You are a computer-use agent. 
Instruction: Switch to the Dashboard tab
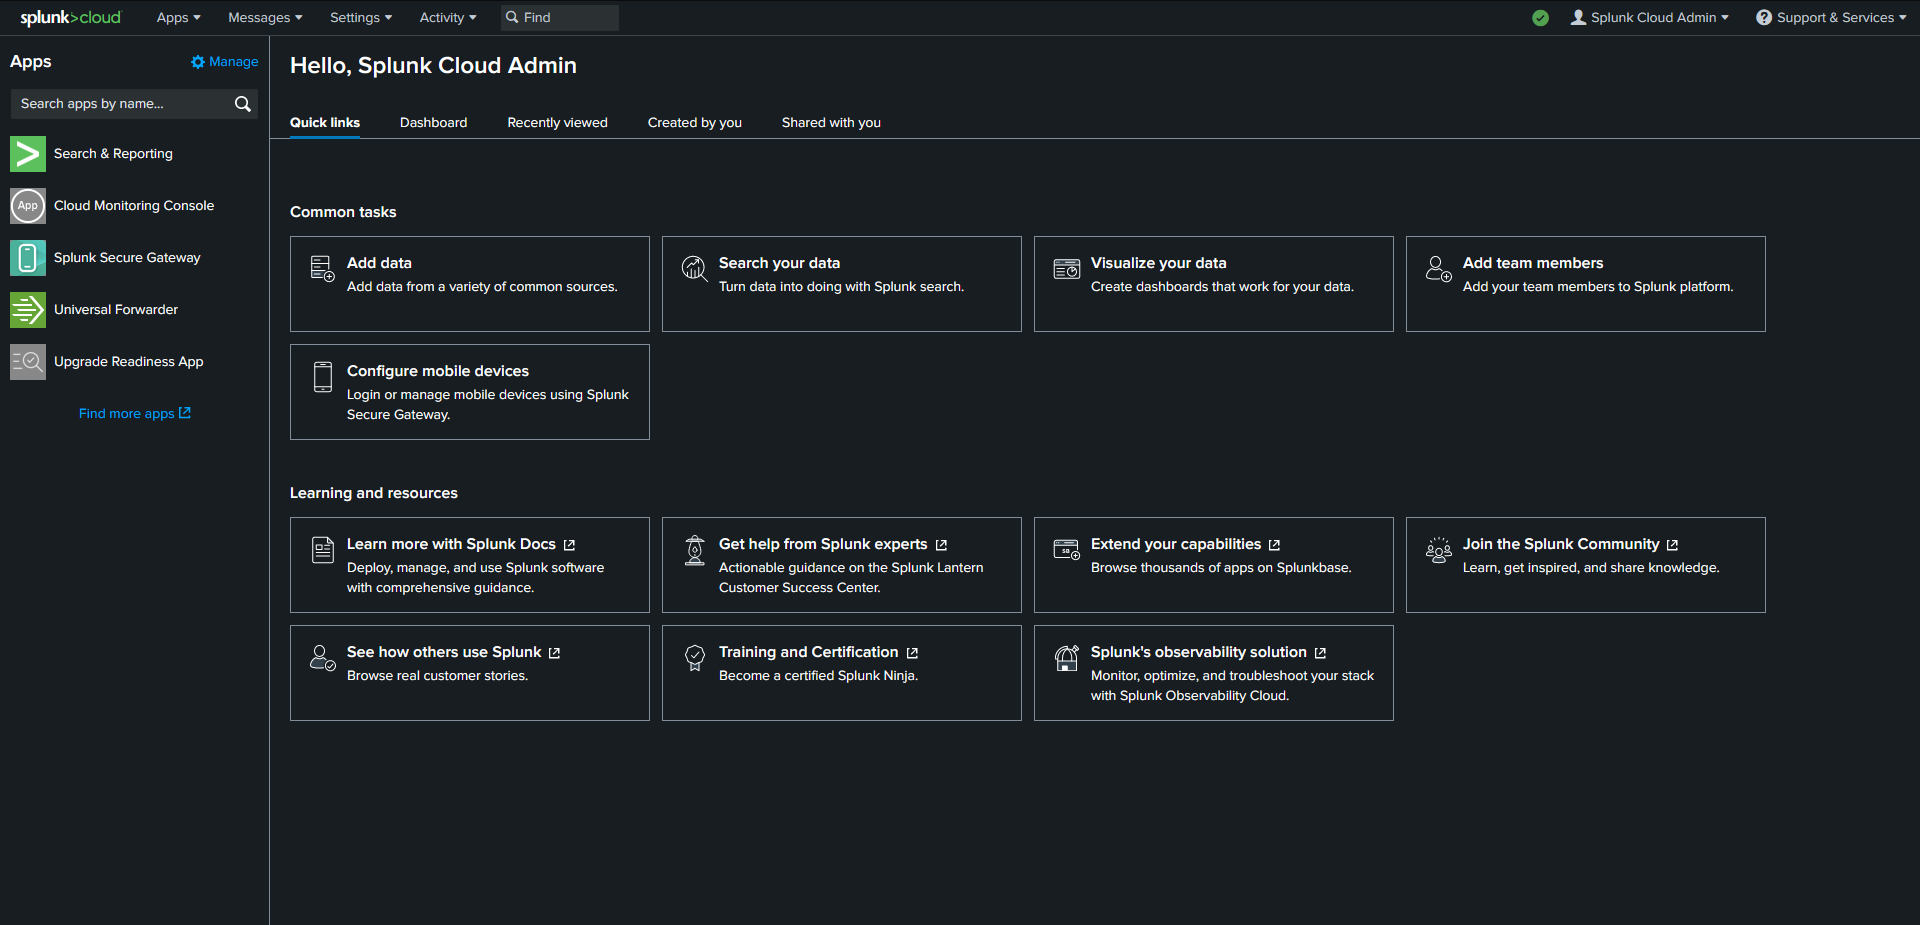[x=433, y=122]
